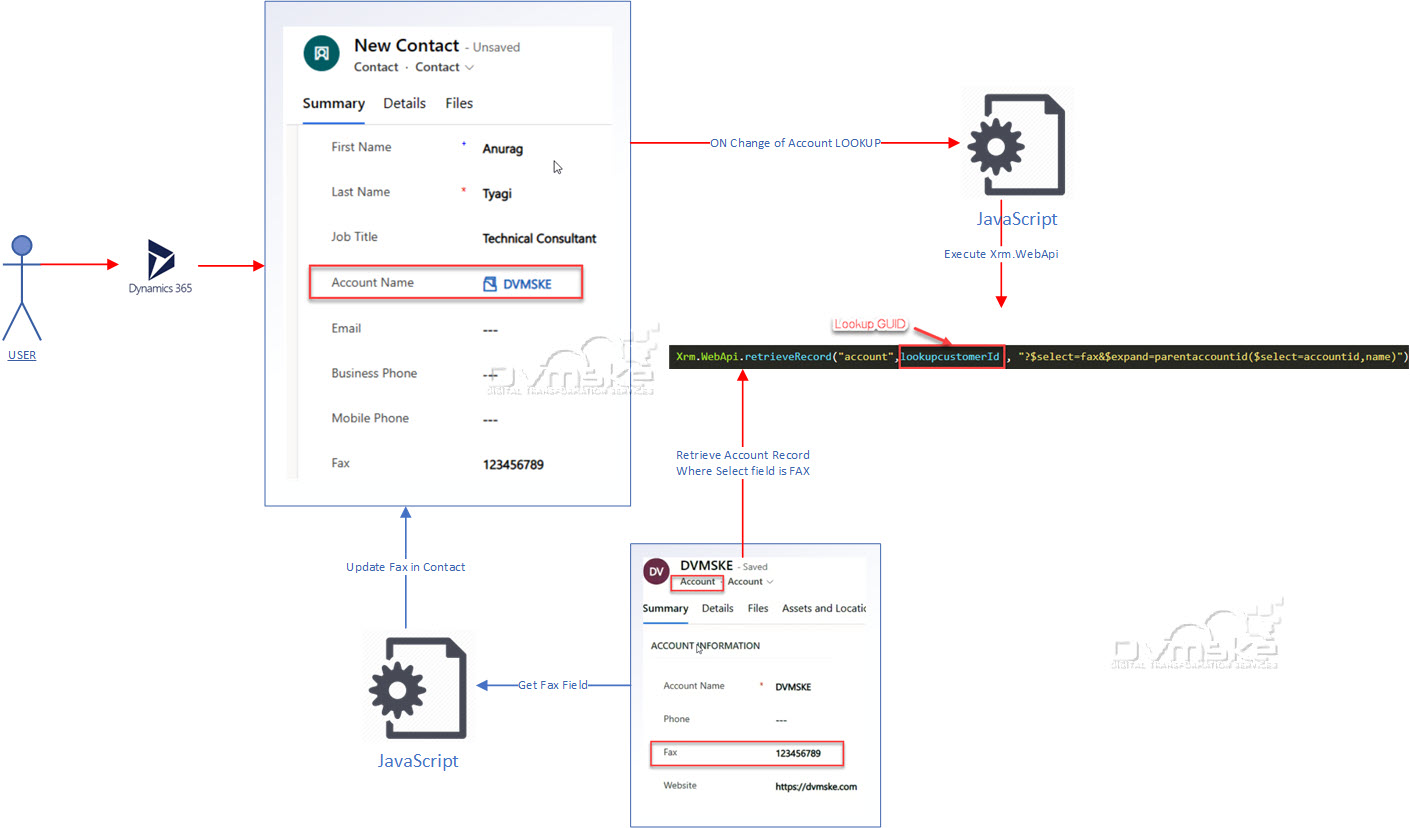Open the https://dvmske.com website link
This screenshot has width=1410, height=828.
click(x=816, y=787)
